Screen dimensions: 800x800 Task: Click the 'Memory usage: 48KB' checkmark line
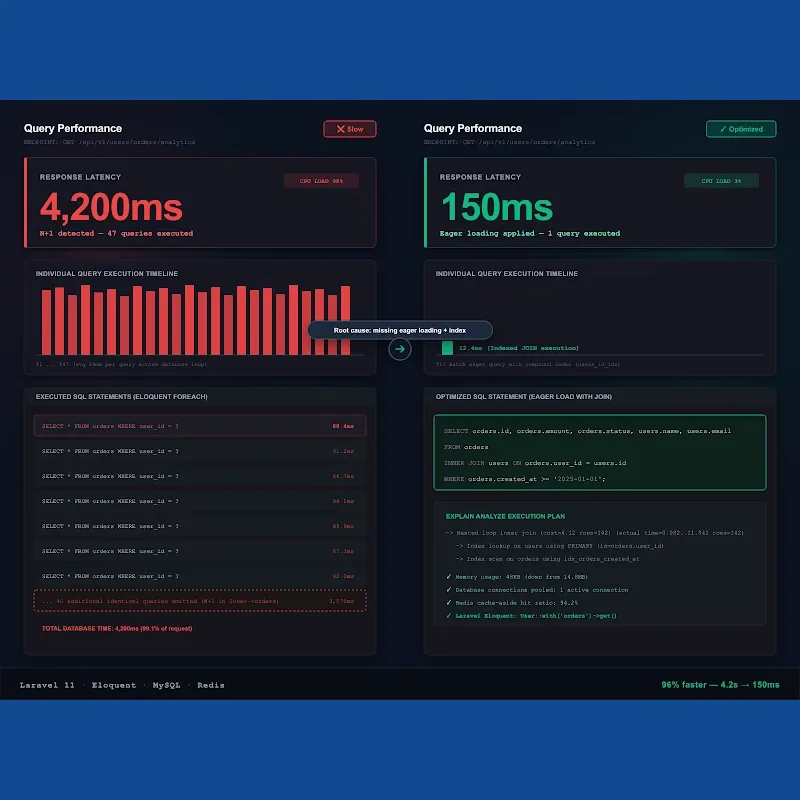(517, 577)
